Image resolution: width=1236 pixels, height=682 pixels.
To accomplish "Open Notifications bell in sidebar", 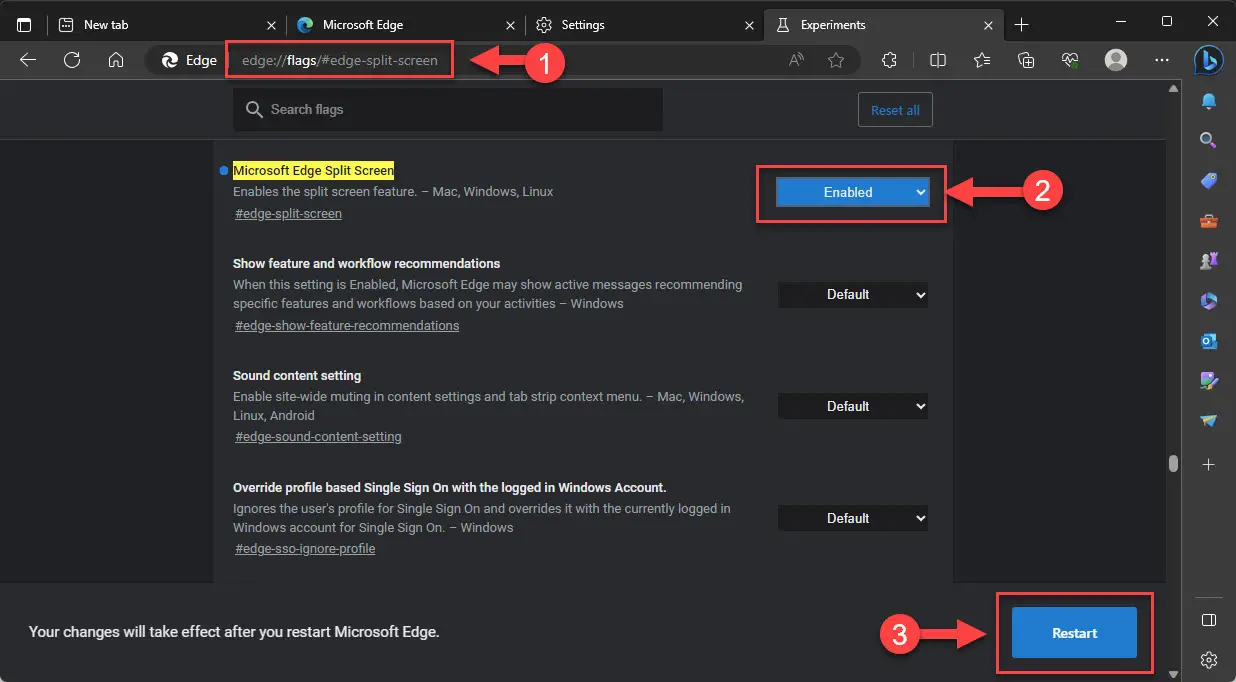I will (1208, 101).
